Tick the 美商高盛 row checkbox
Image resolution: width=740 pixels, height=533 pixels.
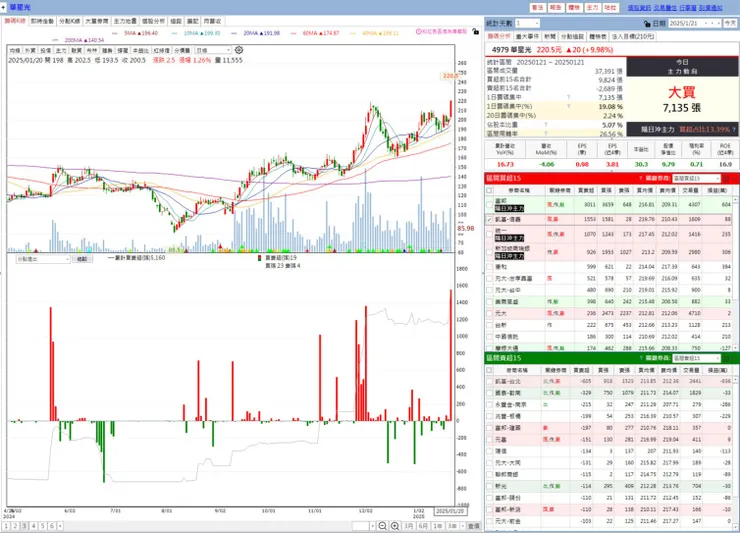tap(489, 302)
